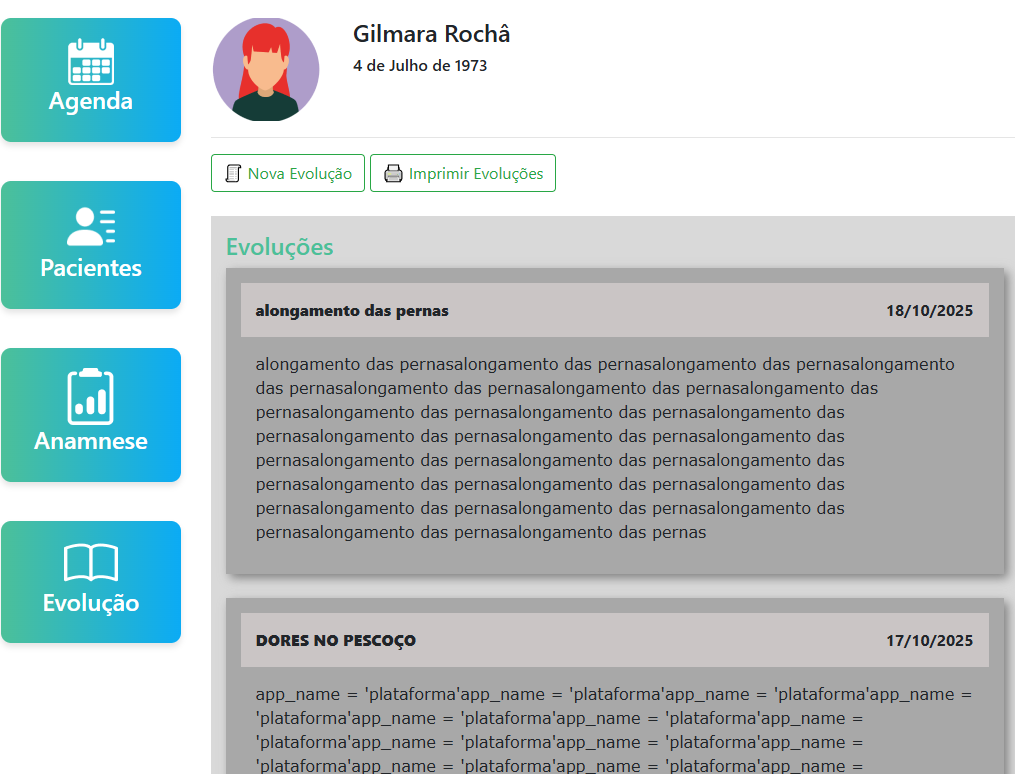The height and width of the screenshot is (774, 1015).
Task: Go to the Agenda menu label
Action: point(91,102)
